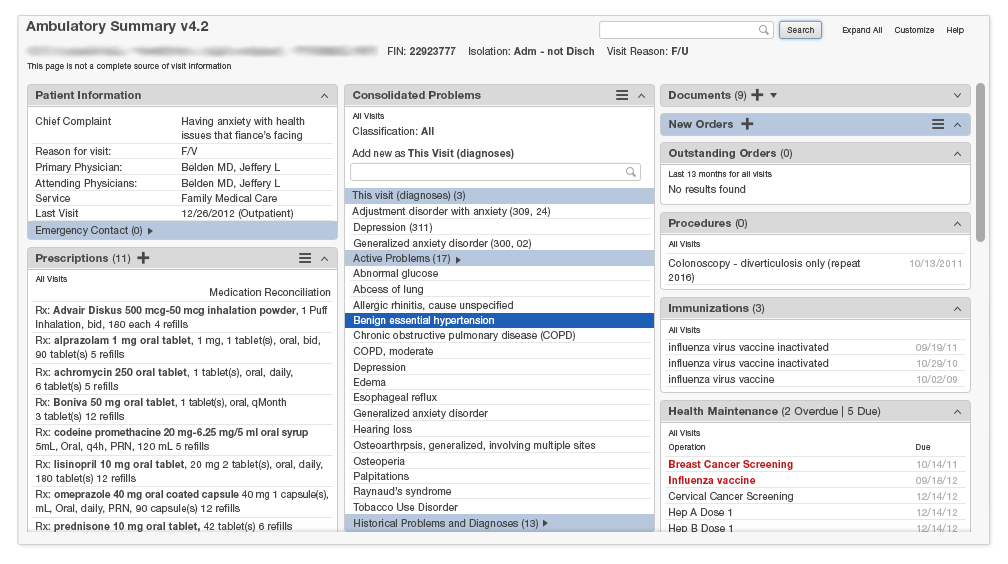Select Chronic obstructive pulmonary disease (COPD) problem
The width and height of the screenshot is (1008, 564).
point(464,335)
